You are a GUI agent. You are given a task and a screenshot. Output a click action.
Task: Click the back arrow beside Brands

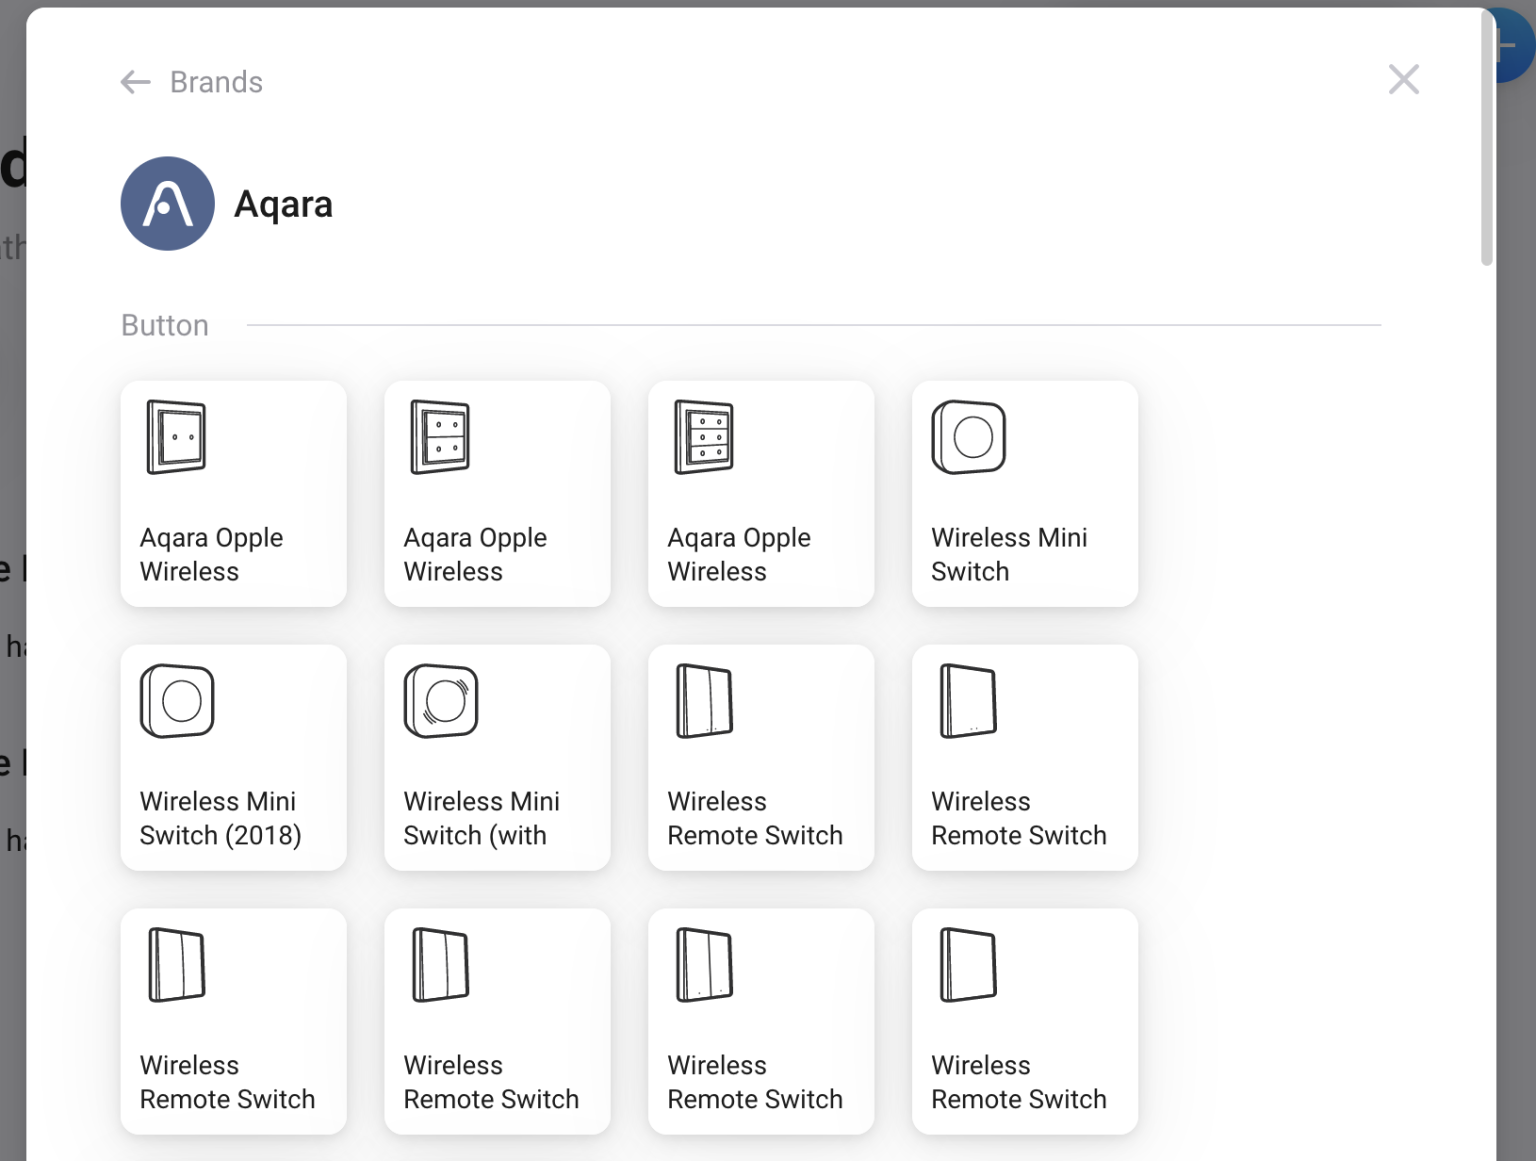[x=134, y=82]
